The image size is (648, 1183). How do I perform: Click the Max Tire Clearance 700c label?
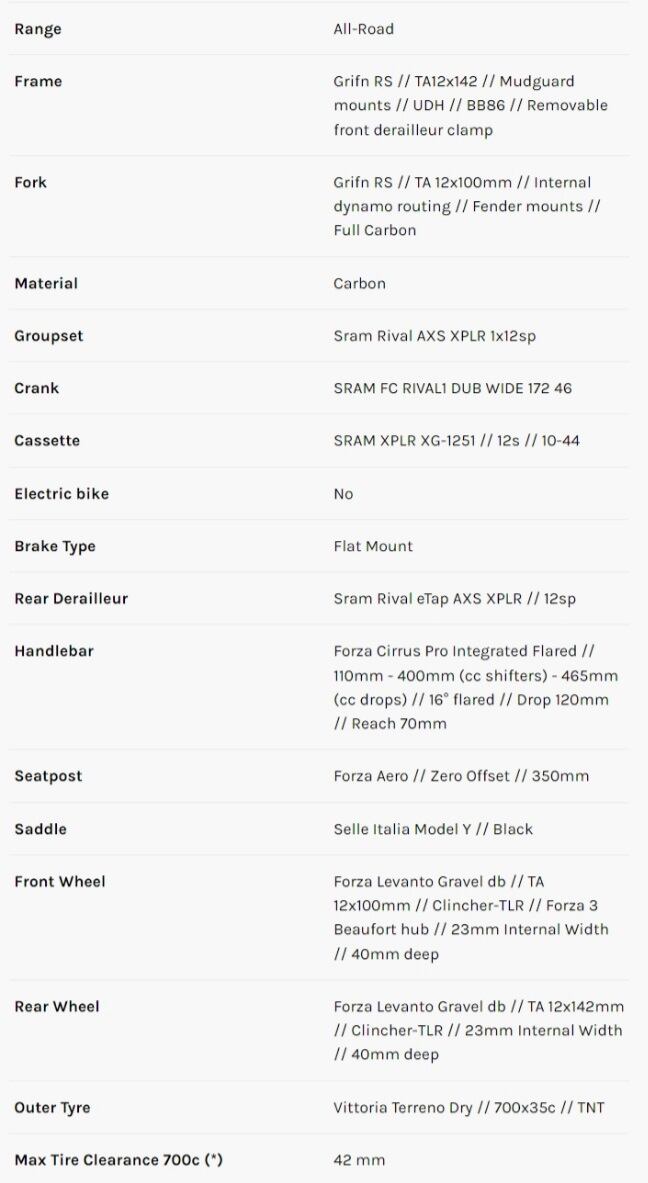[118, 1160]
